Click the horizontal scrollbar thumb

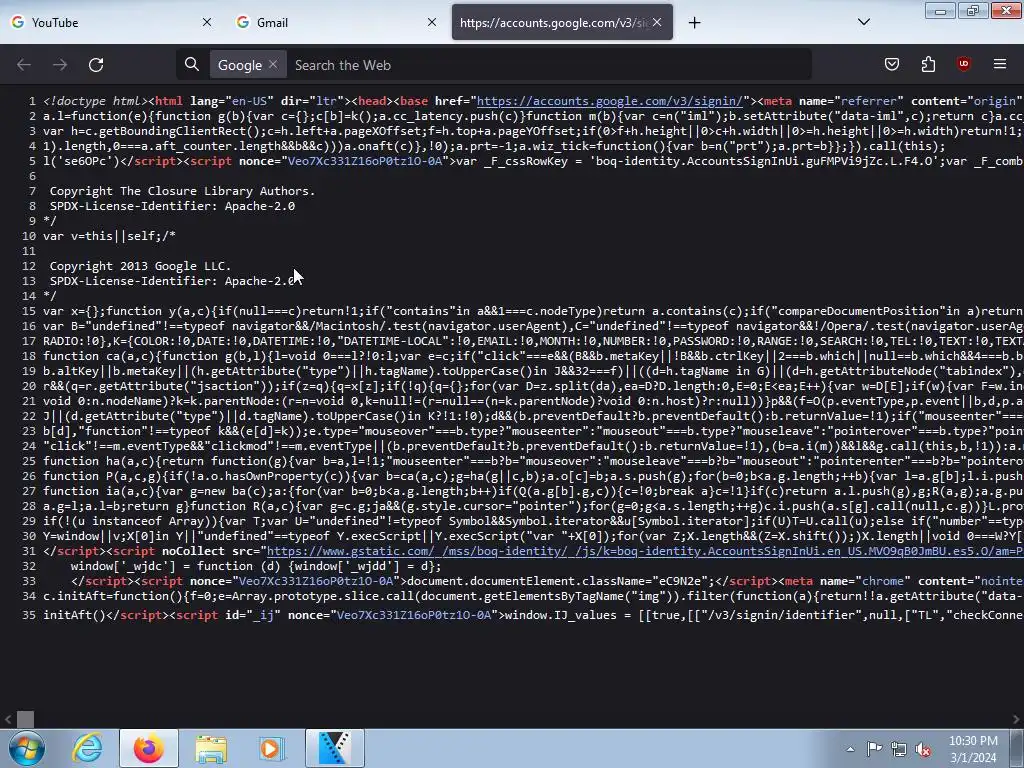tap(25, 720)
